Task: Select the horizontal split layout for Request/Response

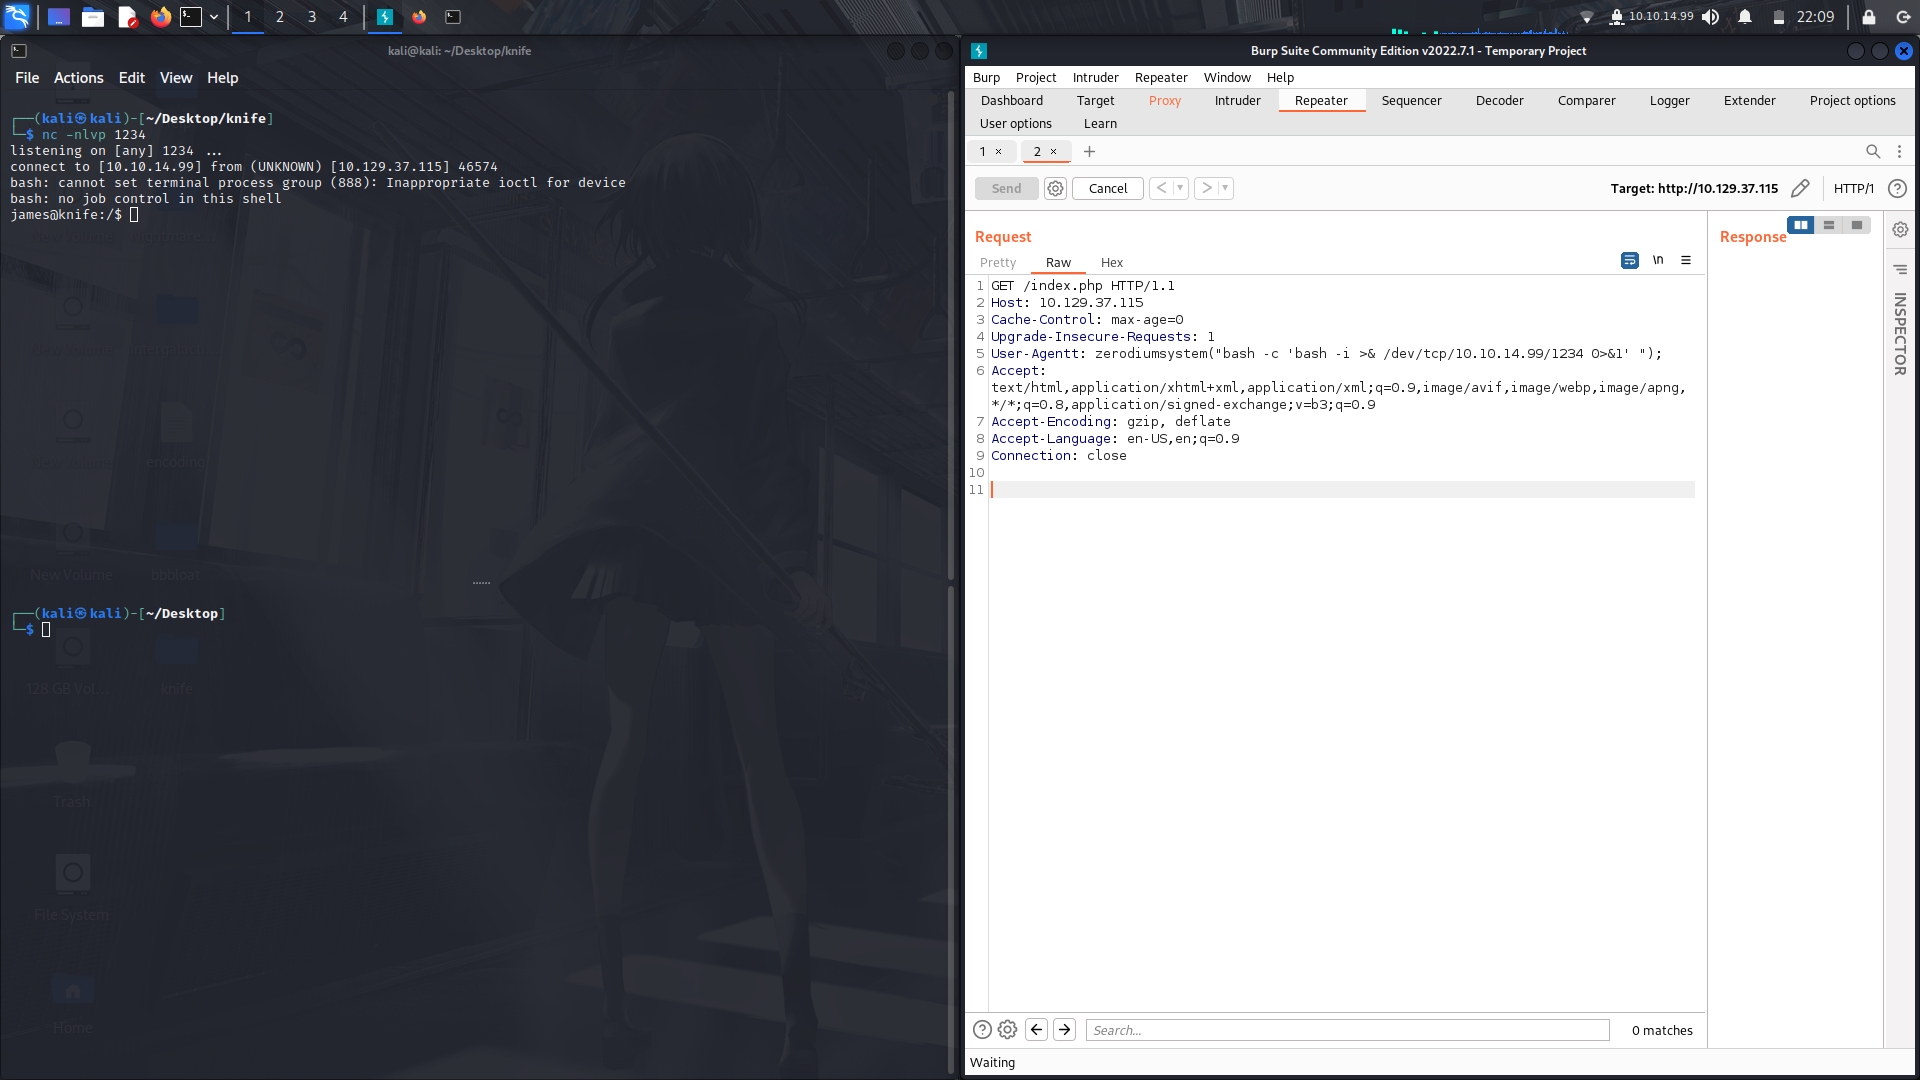Action: pyautogui.click(x=1829, y=224)
